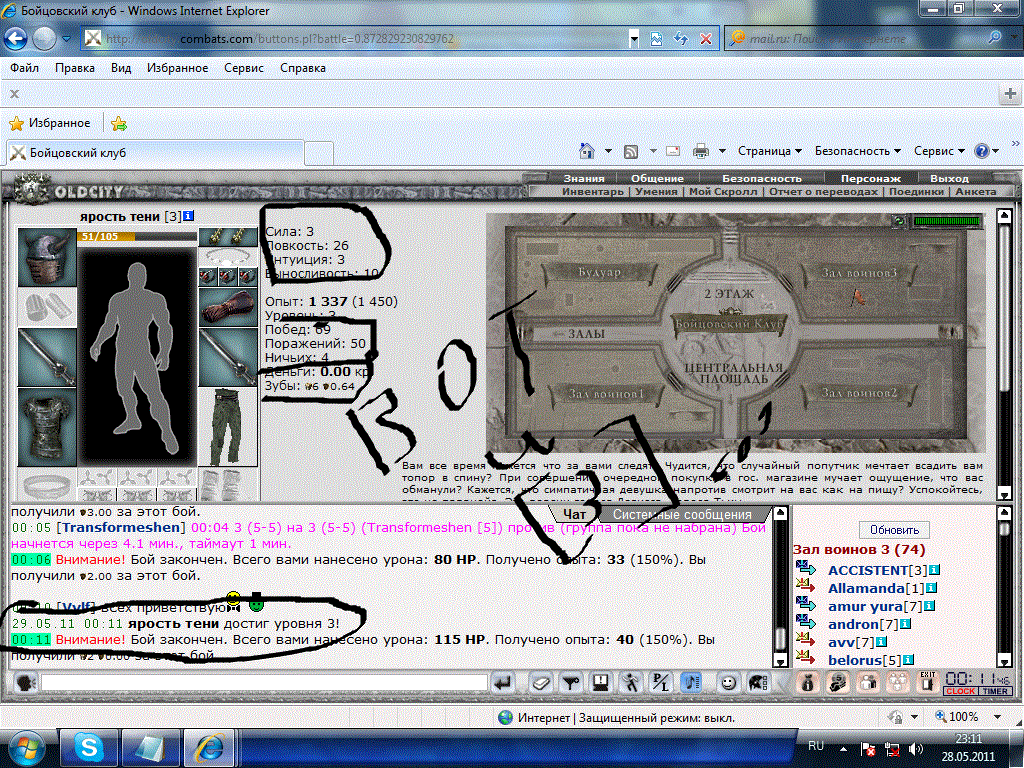This screenshot has width=1024, height=768.
Task: Open the Знания menu
Action: coord(584,178)
